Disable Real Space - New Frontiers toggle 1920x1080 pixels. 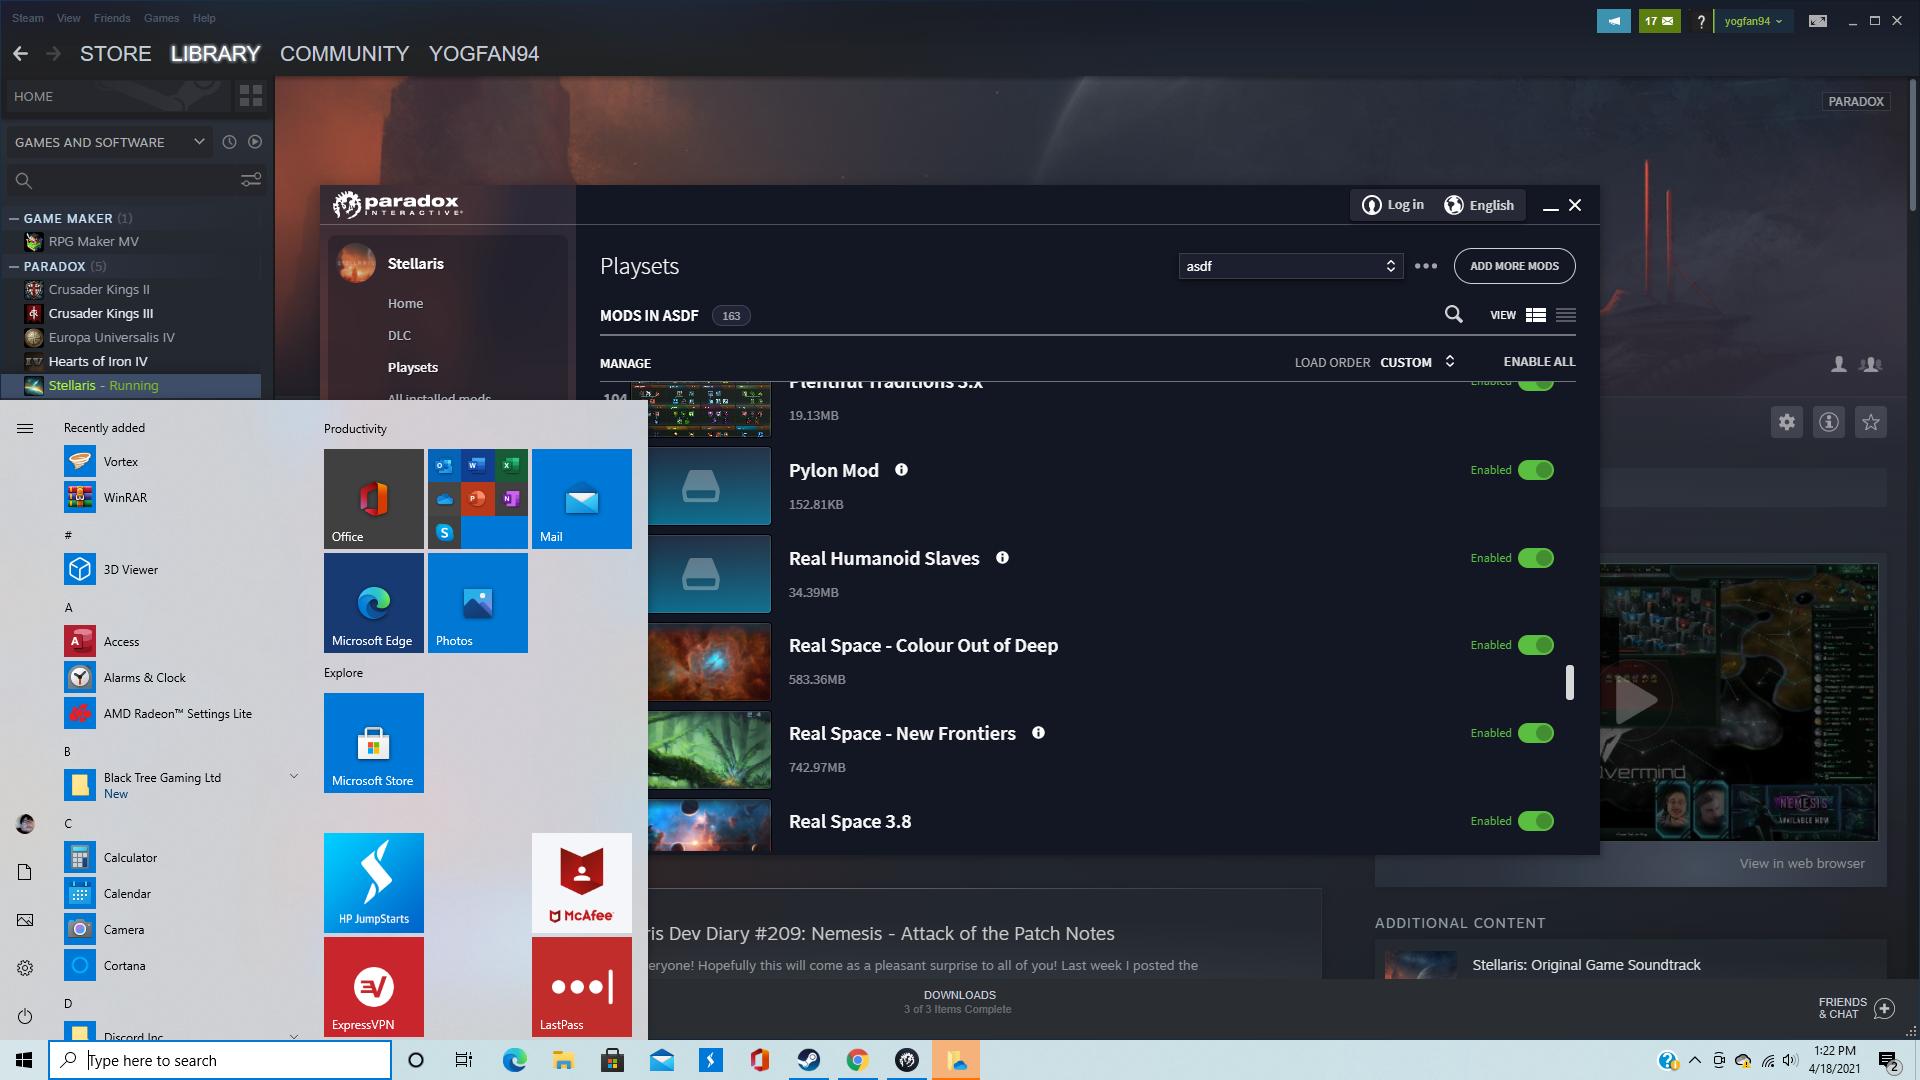(1536, 733)
